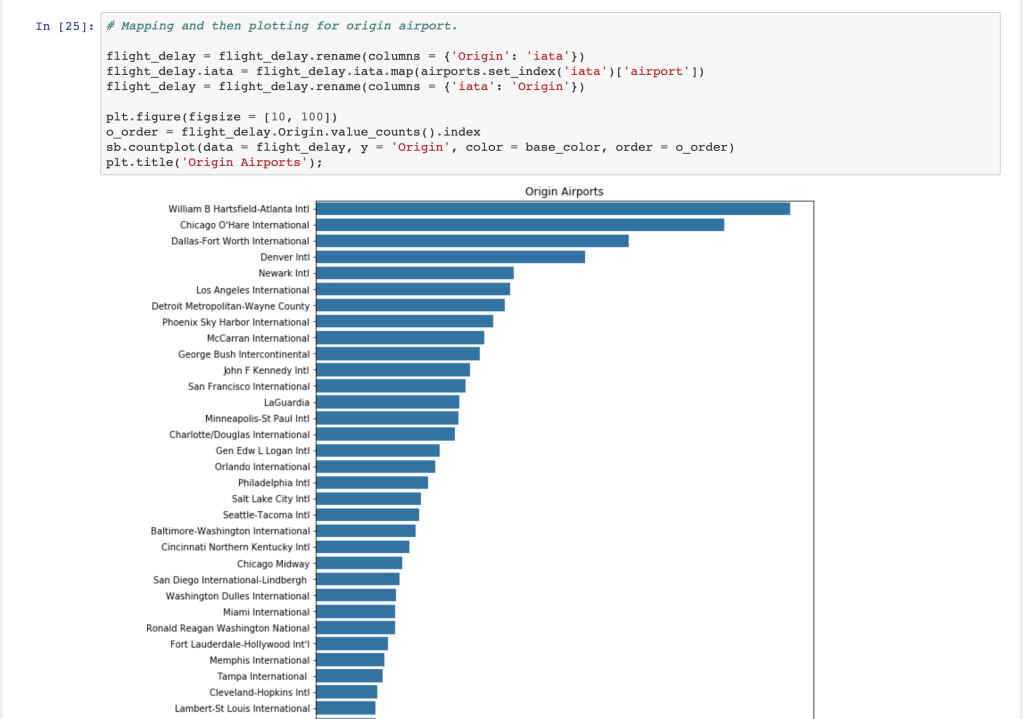Click the In [25] cell prompt
The height and width of the screenshot is (719, 1023).
66,26
